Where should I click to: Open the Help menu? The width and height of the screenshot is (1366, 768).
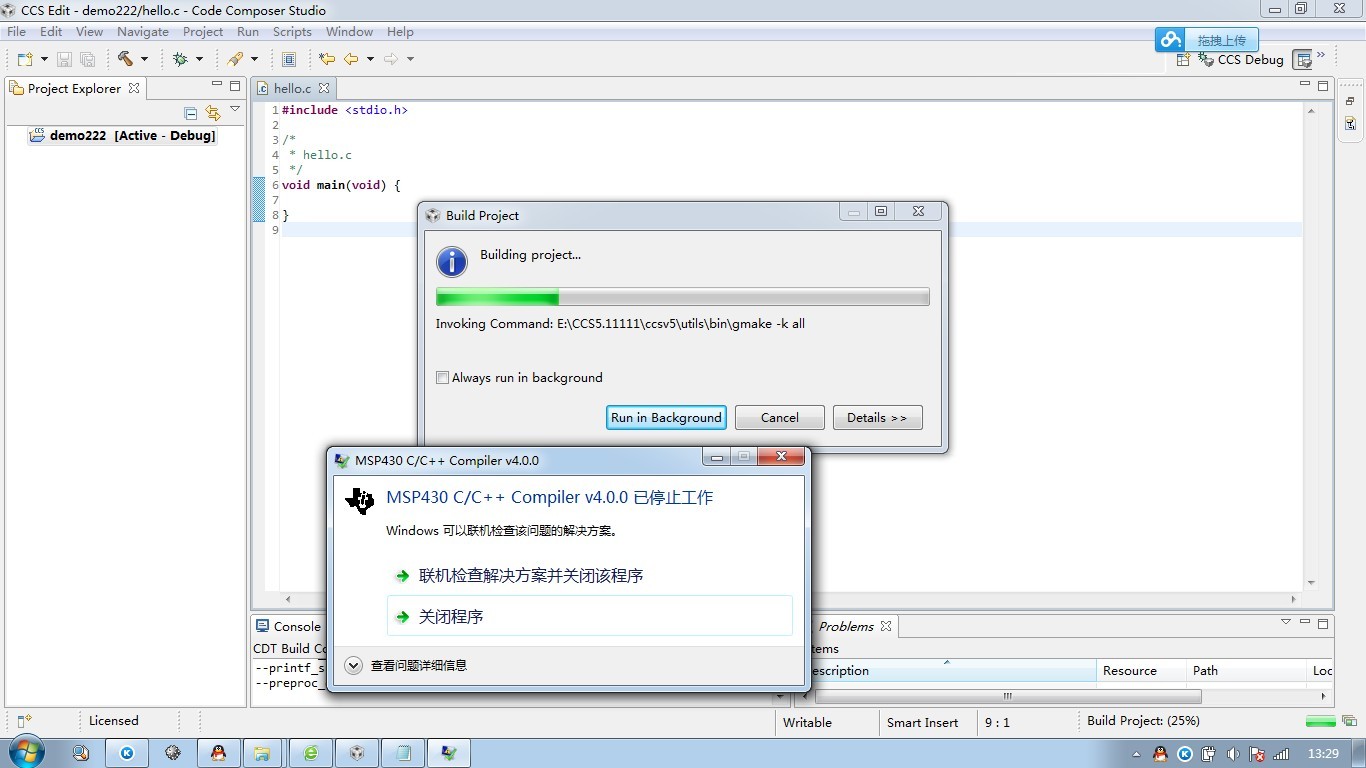pyautogui.click(x=400, y=32)
